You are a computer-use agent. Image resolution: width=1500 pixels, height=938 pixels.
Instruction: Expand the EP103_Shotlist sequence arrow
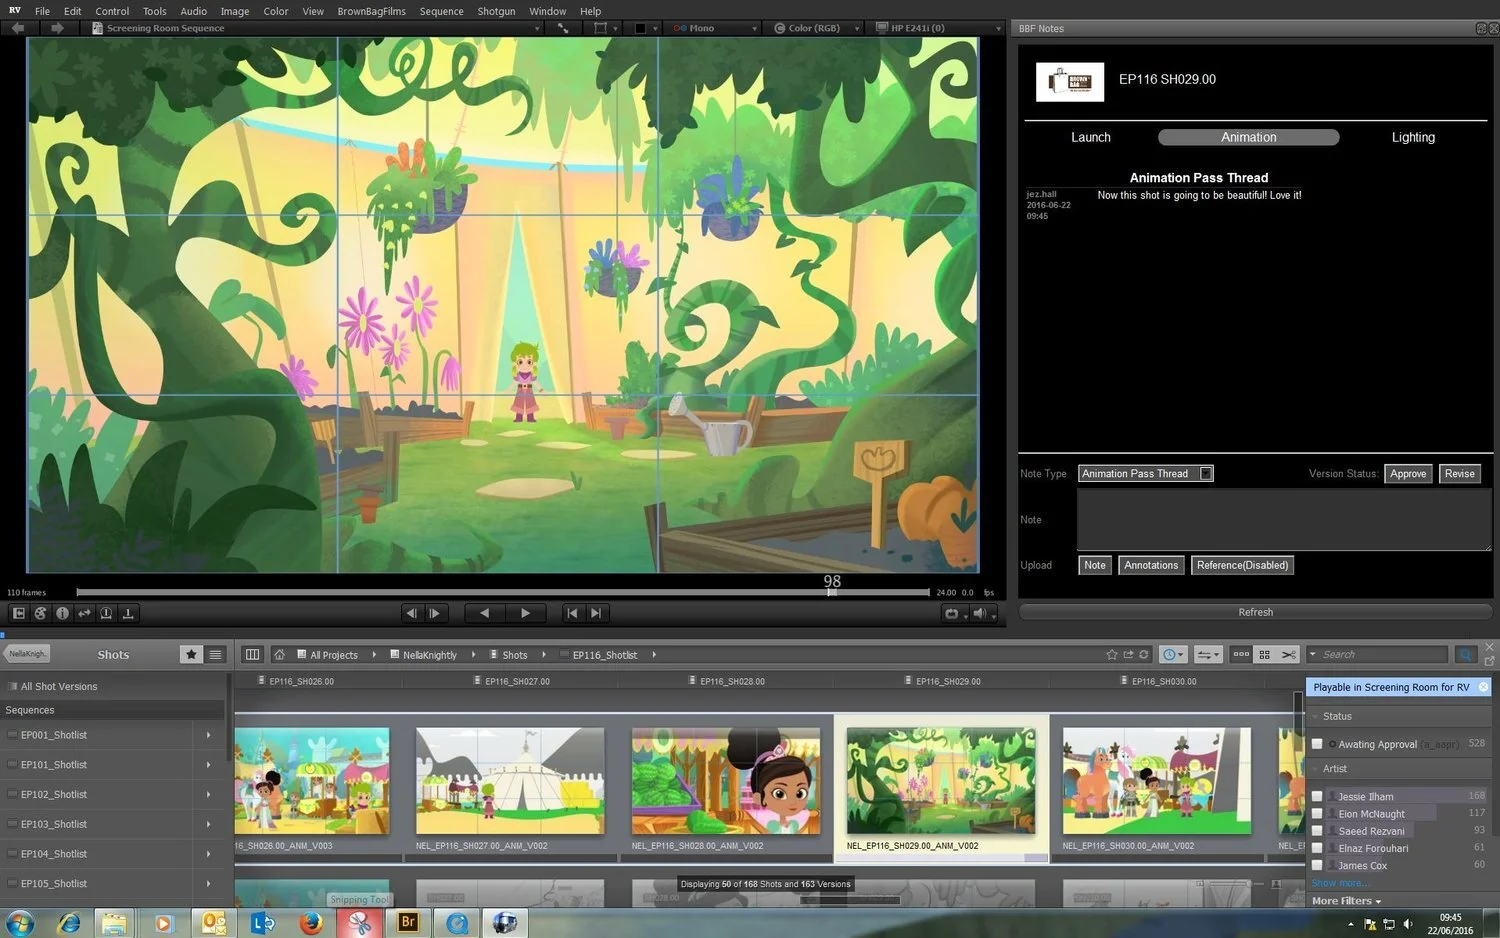tap(208, 824)
